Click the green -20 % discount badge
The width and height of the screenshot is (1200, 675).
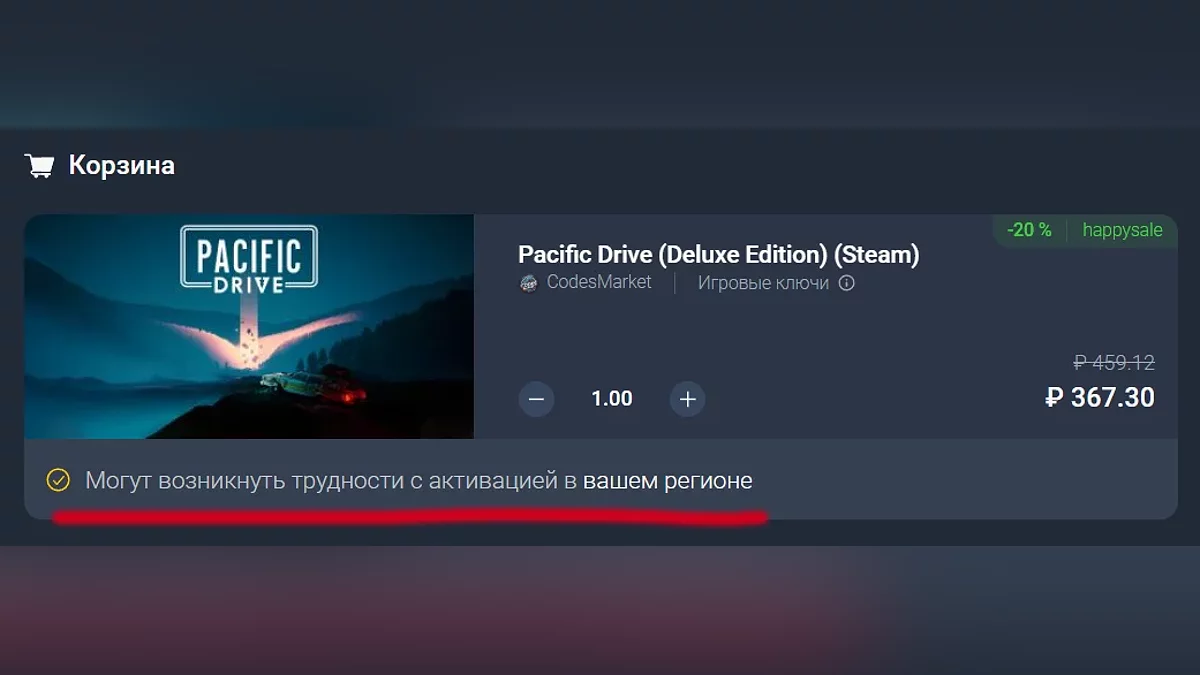click(x=1029, y=230)
